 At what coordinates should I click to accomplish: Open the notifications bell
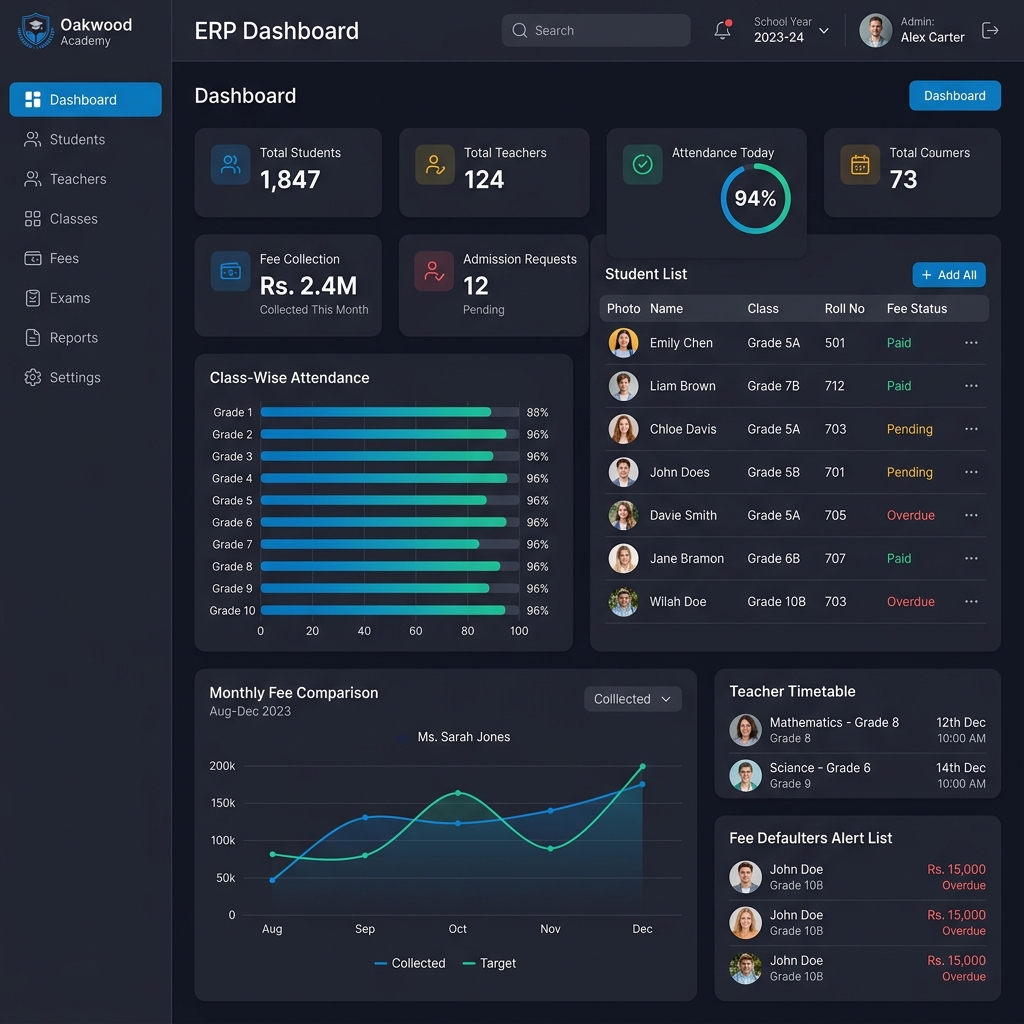pyautogui.click(x=722, y=30)
